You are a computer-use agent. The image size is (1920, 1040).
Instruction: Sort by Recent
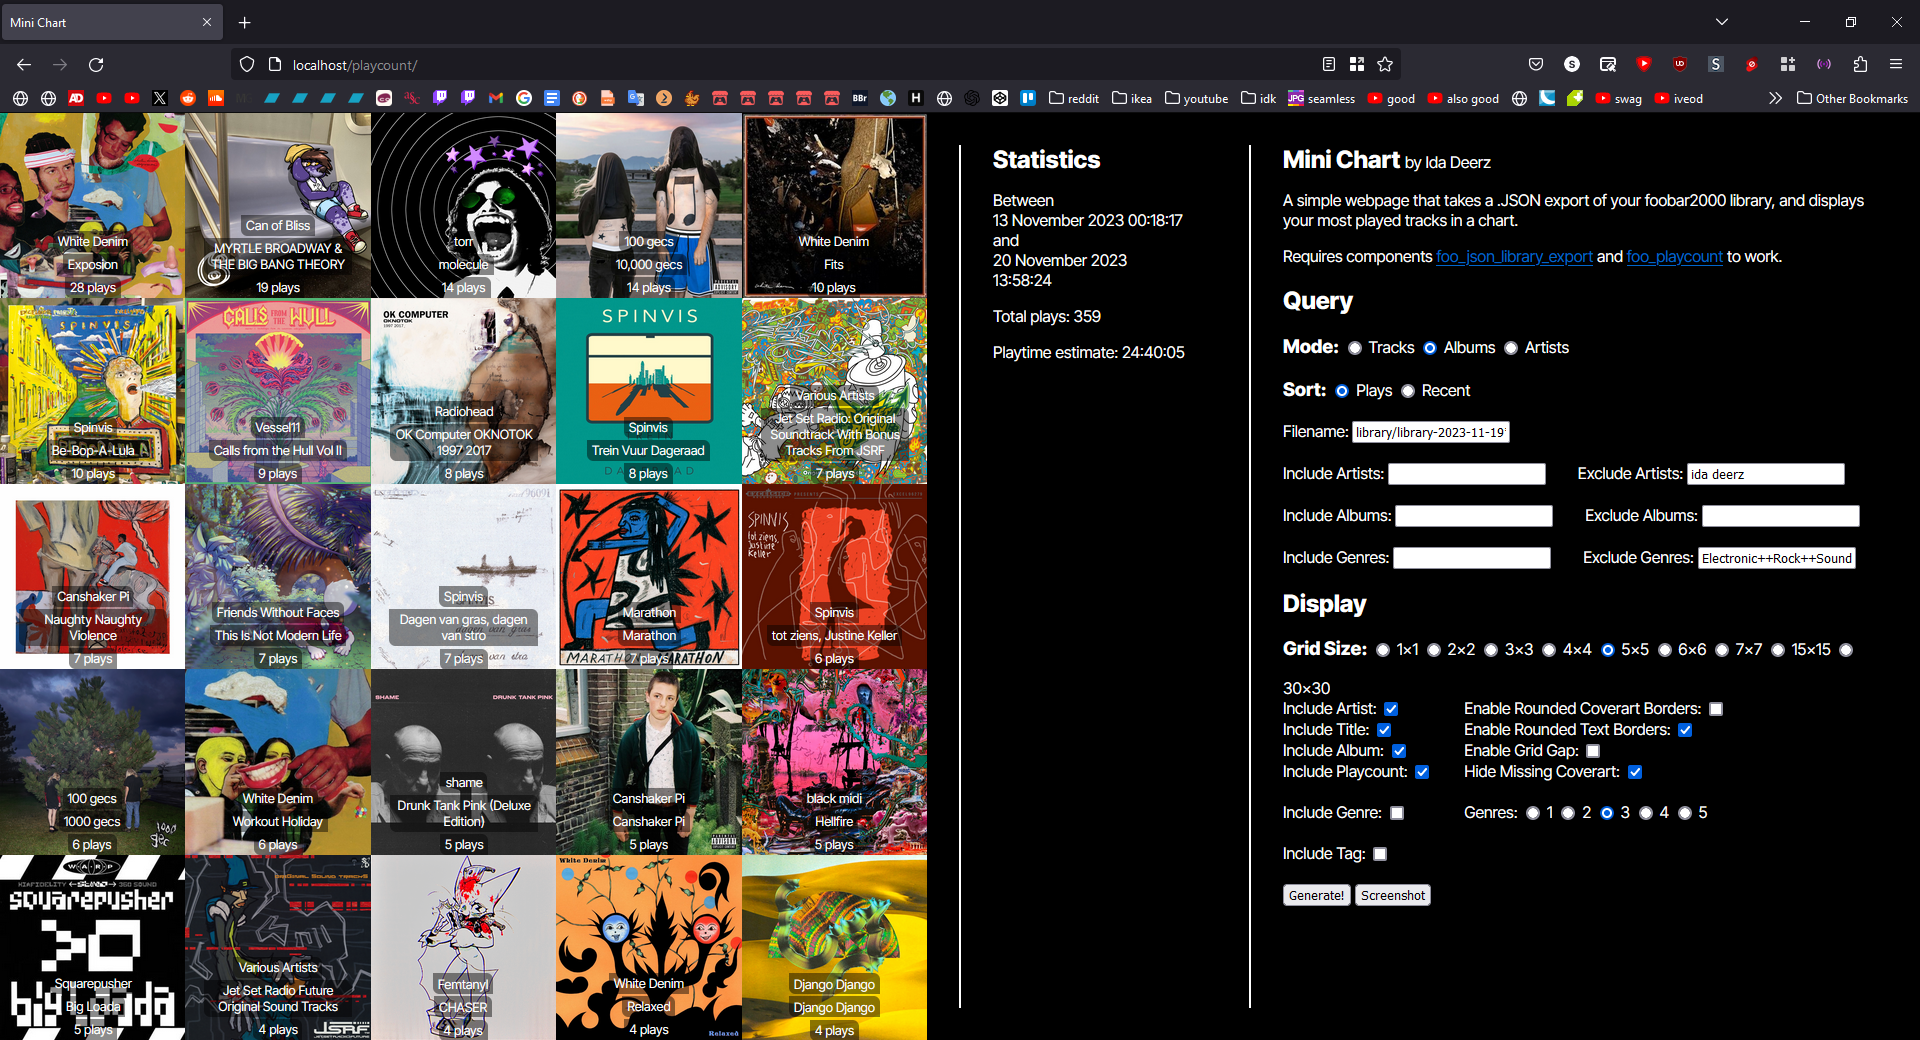1408,391
